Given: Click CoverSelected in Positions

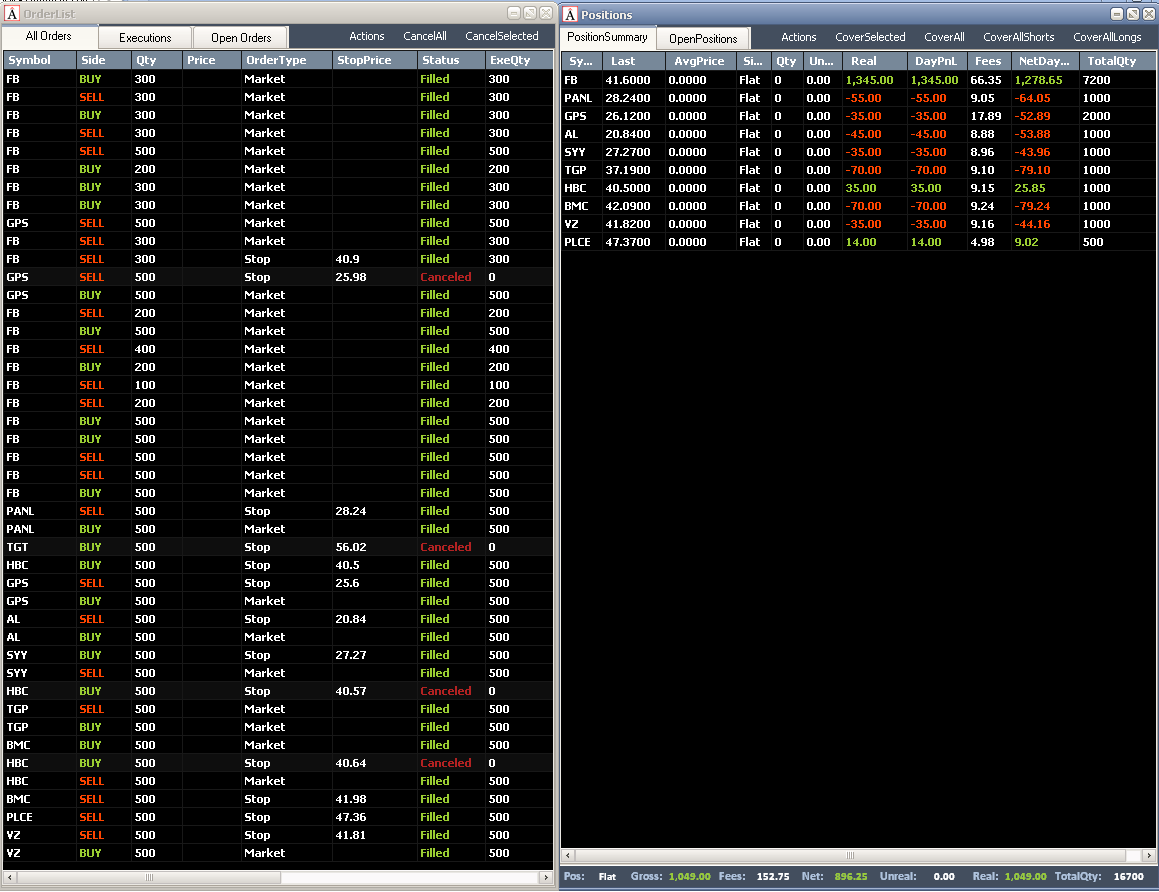Looking at the screenshot, I should [x=870, y=37].
